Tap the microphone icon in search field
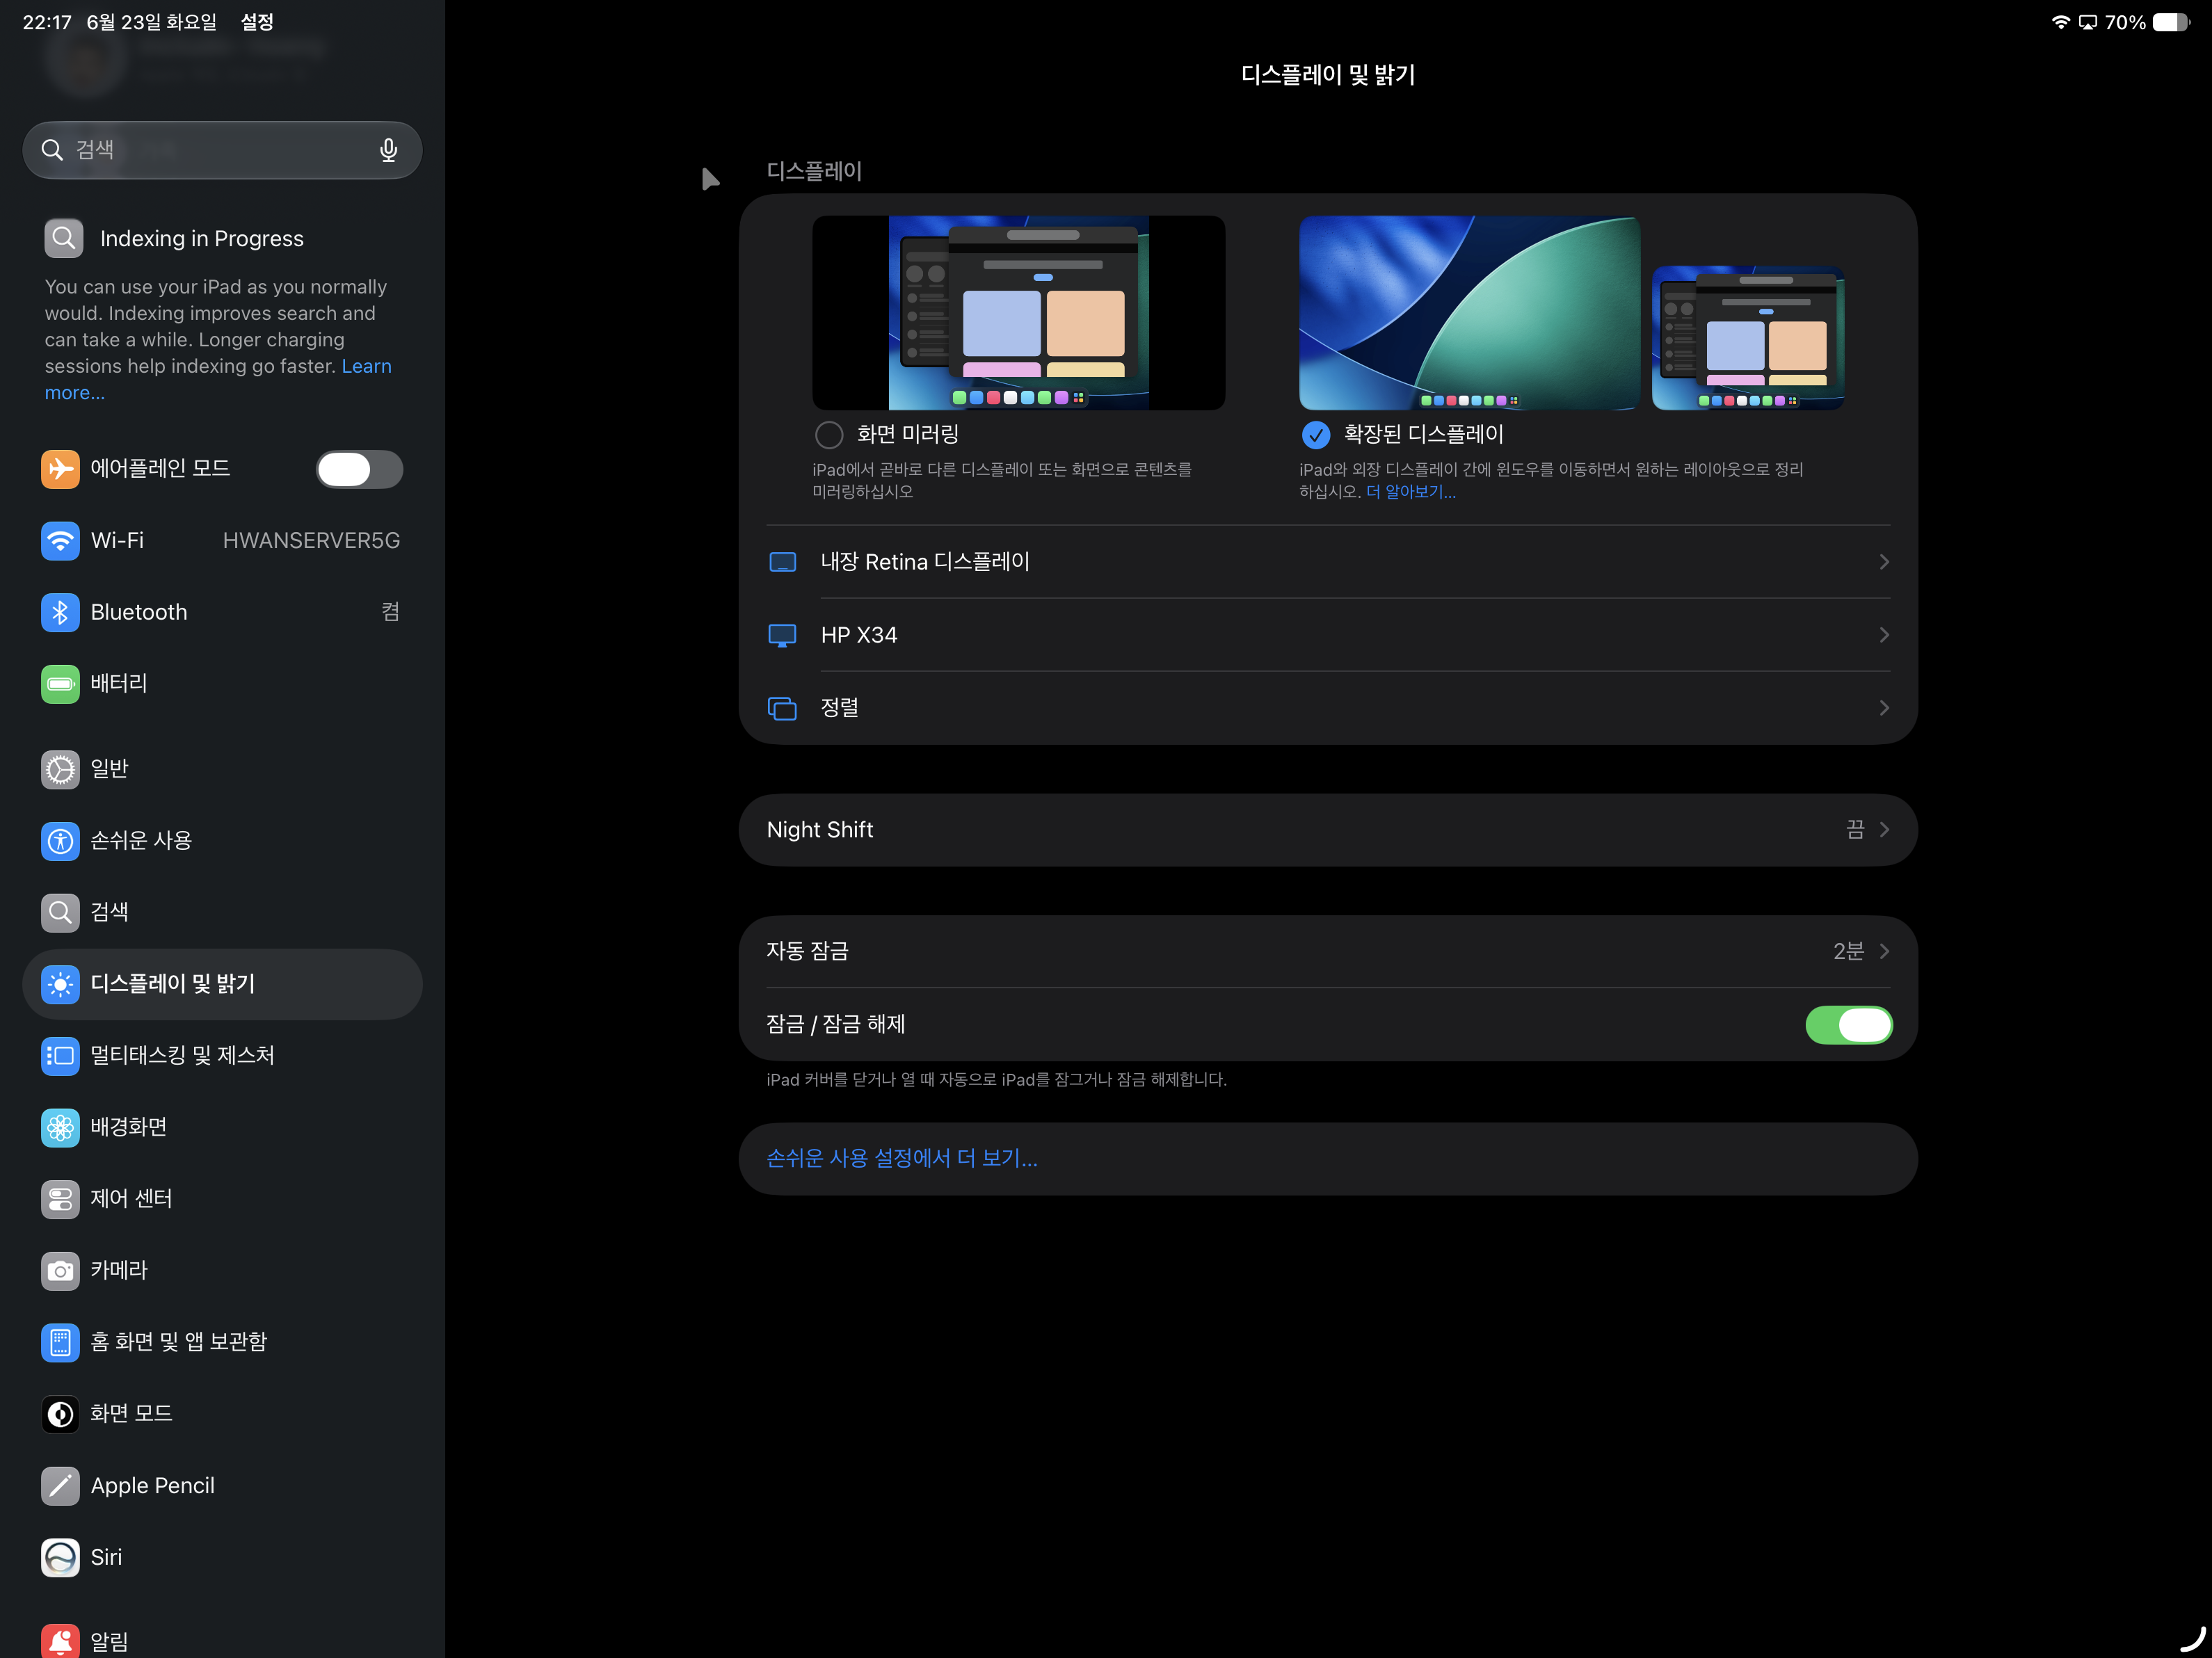2212x1658 pixels. (x=388, y=150)
